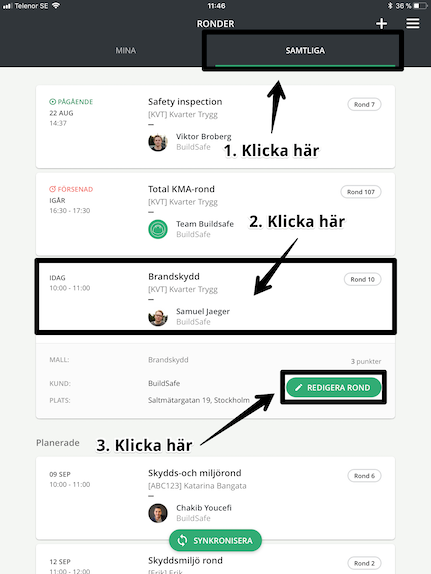Click Viktor Broberg's avatar photo
Viewport: 431px width, 574px height.
point(158,142)
